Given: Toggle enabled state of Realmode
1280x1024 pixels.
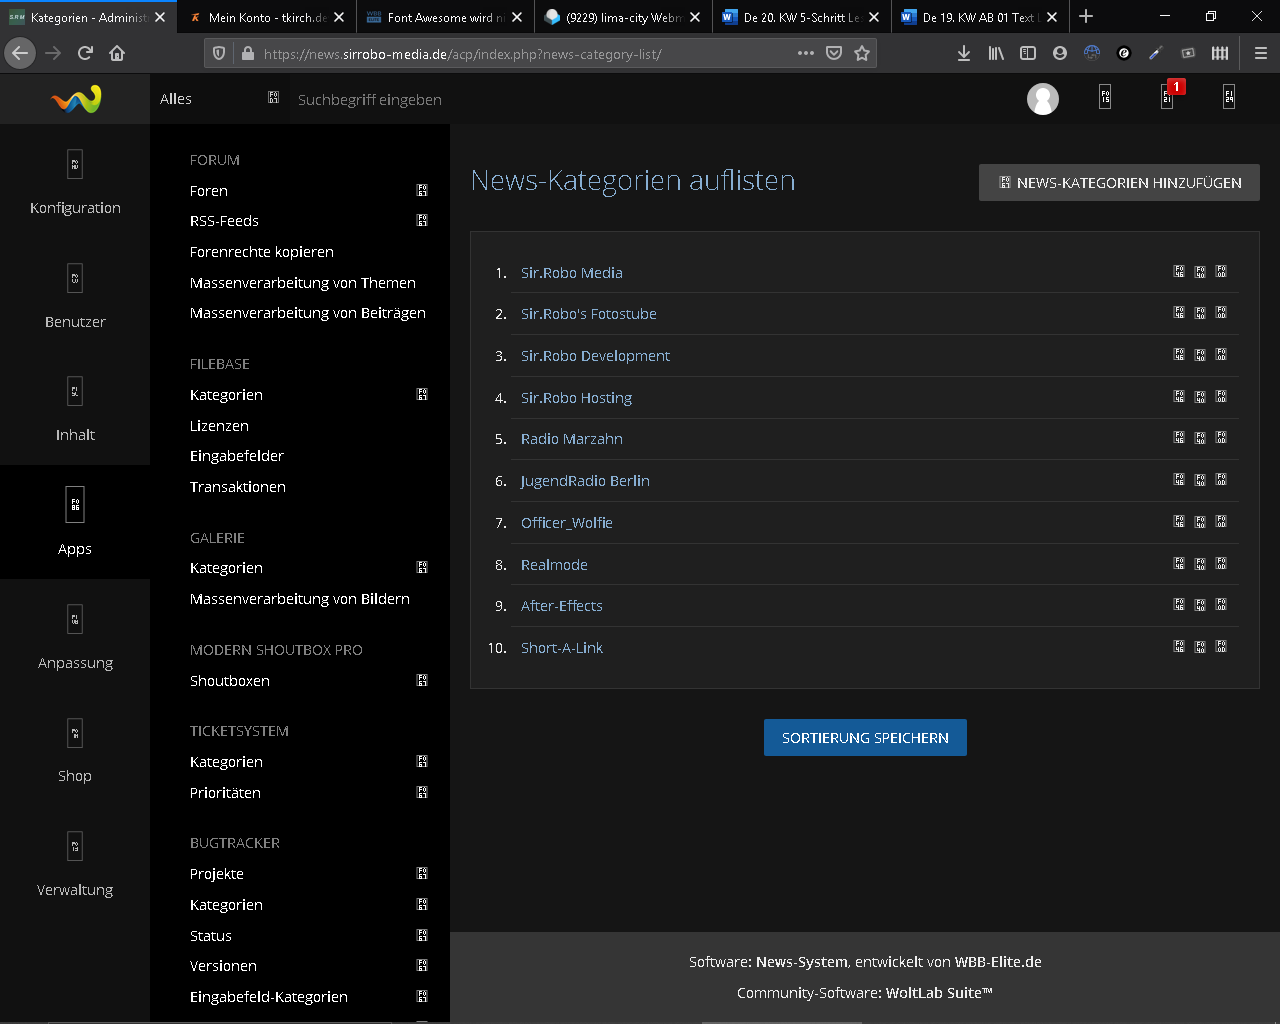Looking at the screenshot, I should point(1179,564).
